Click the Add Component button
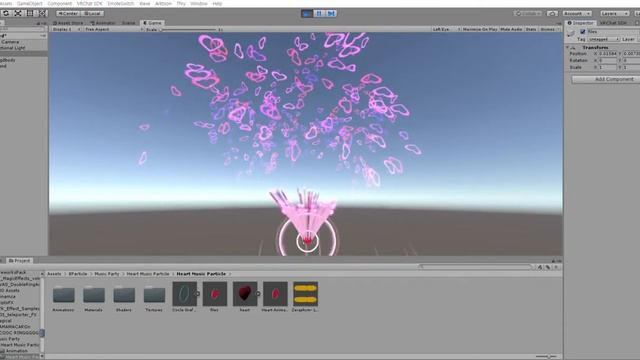 [x=607, y=79]
